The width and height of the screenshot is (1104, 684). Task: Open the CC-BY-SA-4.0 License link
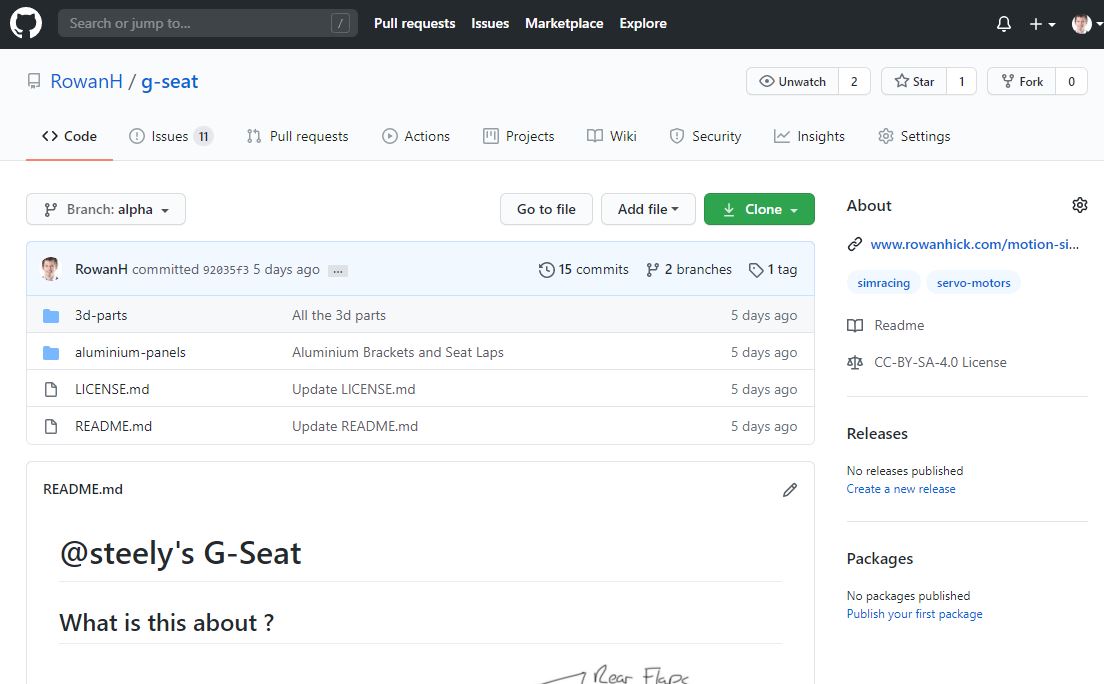940,363
